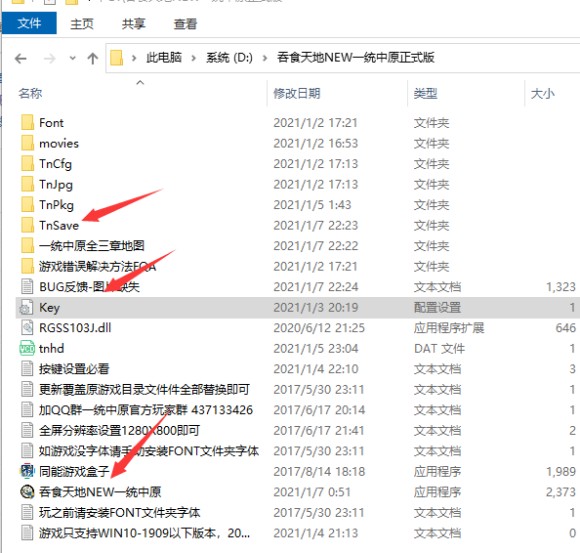The height and width of the screenshot is (553, 580).
Task: Click the file name tnhd
Action: pyautogui.click(x=51, y=348)
